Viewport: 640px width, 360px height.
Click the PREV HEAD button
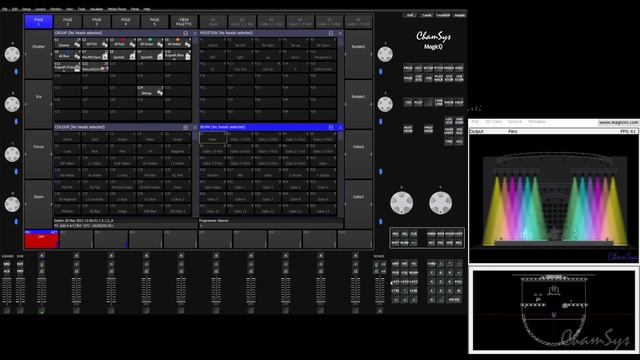(428, 129)
